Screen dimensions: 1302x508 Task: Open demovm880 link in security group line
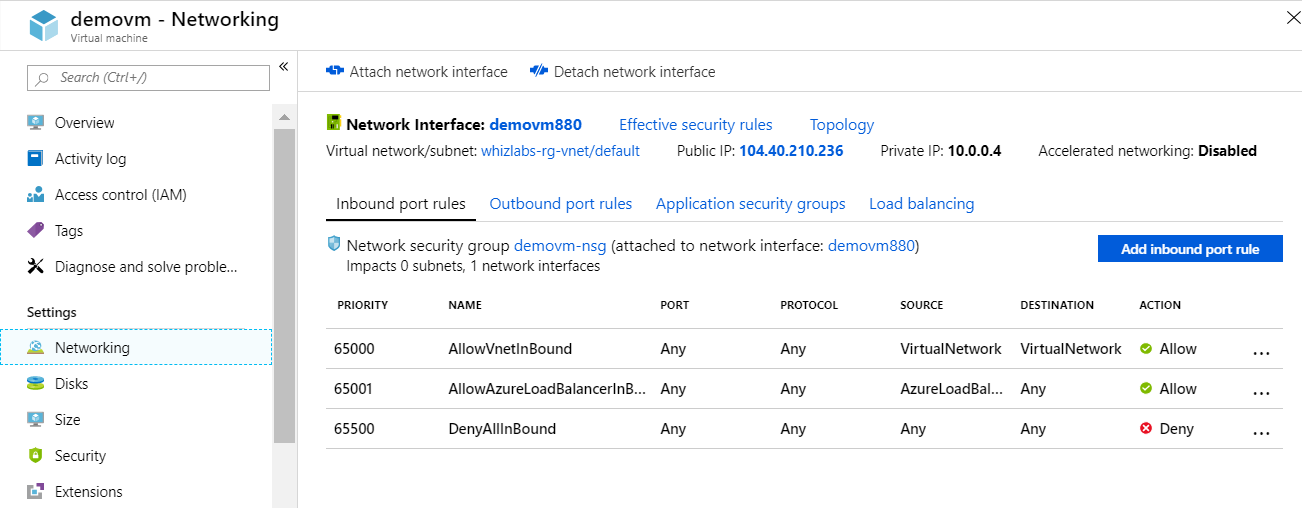(x=871, y=245)
